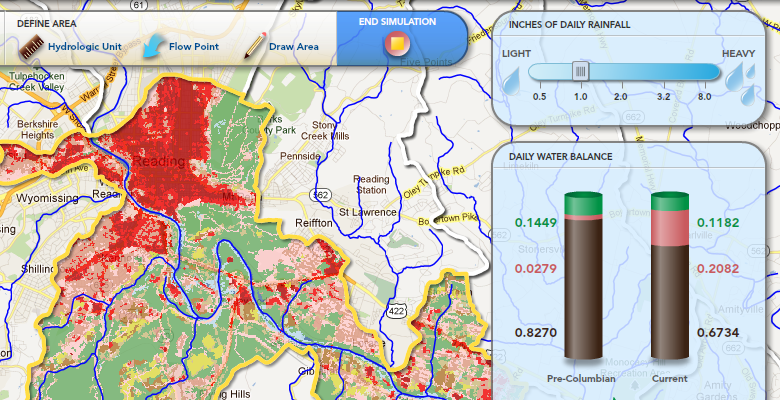Click the Pennside map label
The image size is (780, 400).
300,156
